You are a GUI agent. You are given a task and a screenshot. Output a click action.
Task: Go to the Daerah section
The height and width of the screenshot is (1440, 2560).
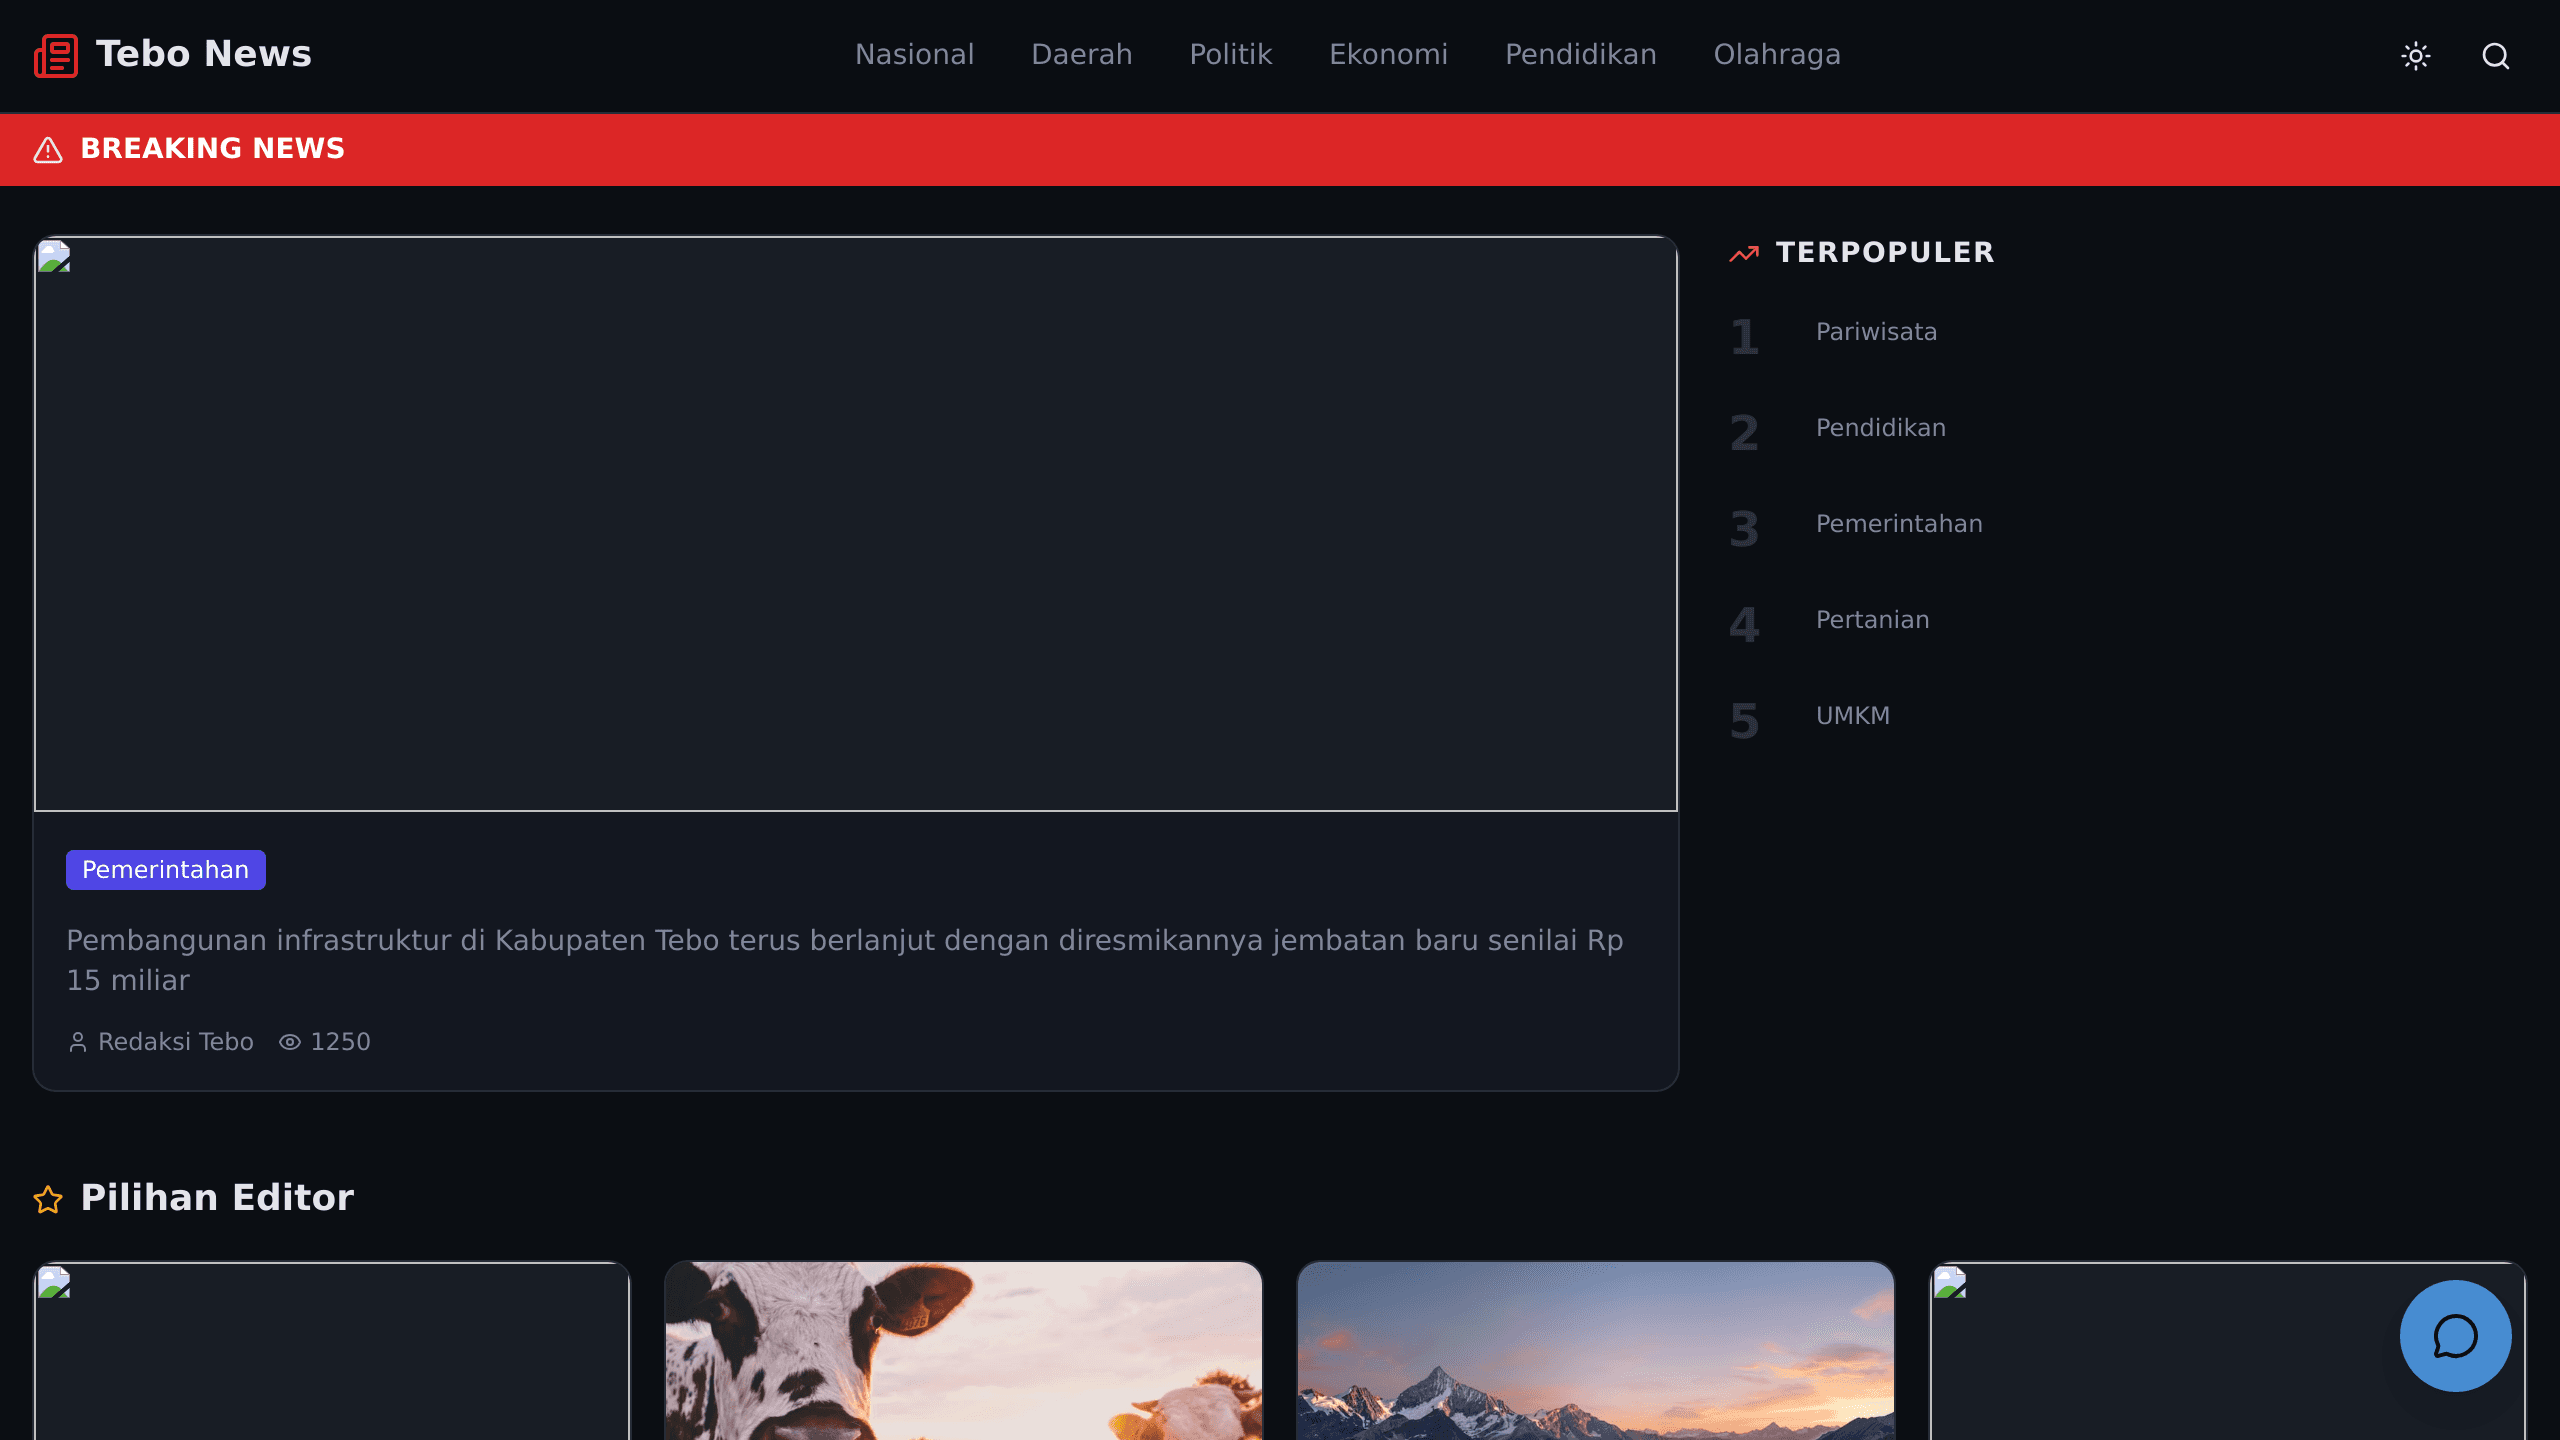coord(1081,55)
